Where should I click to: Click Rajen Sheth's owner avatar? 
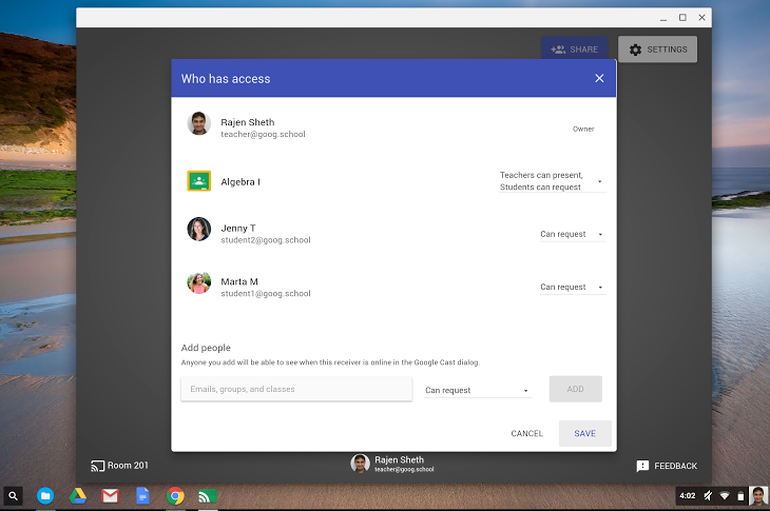coord(199,123)
